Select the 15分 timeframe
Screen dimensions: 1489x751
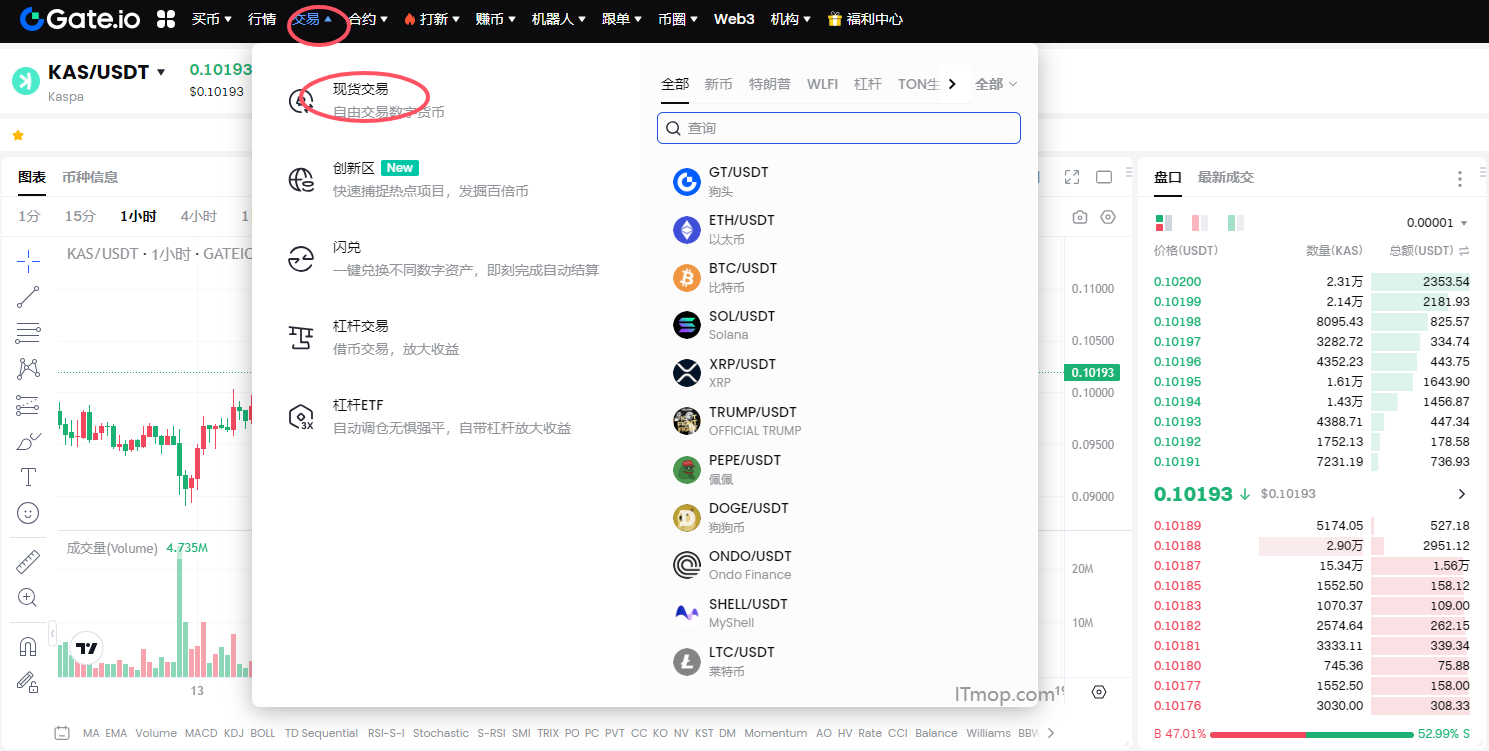pyautogui.click(x=80, y=216)
